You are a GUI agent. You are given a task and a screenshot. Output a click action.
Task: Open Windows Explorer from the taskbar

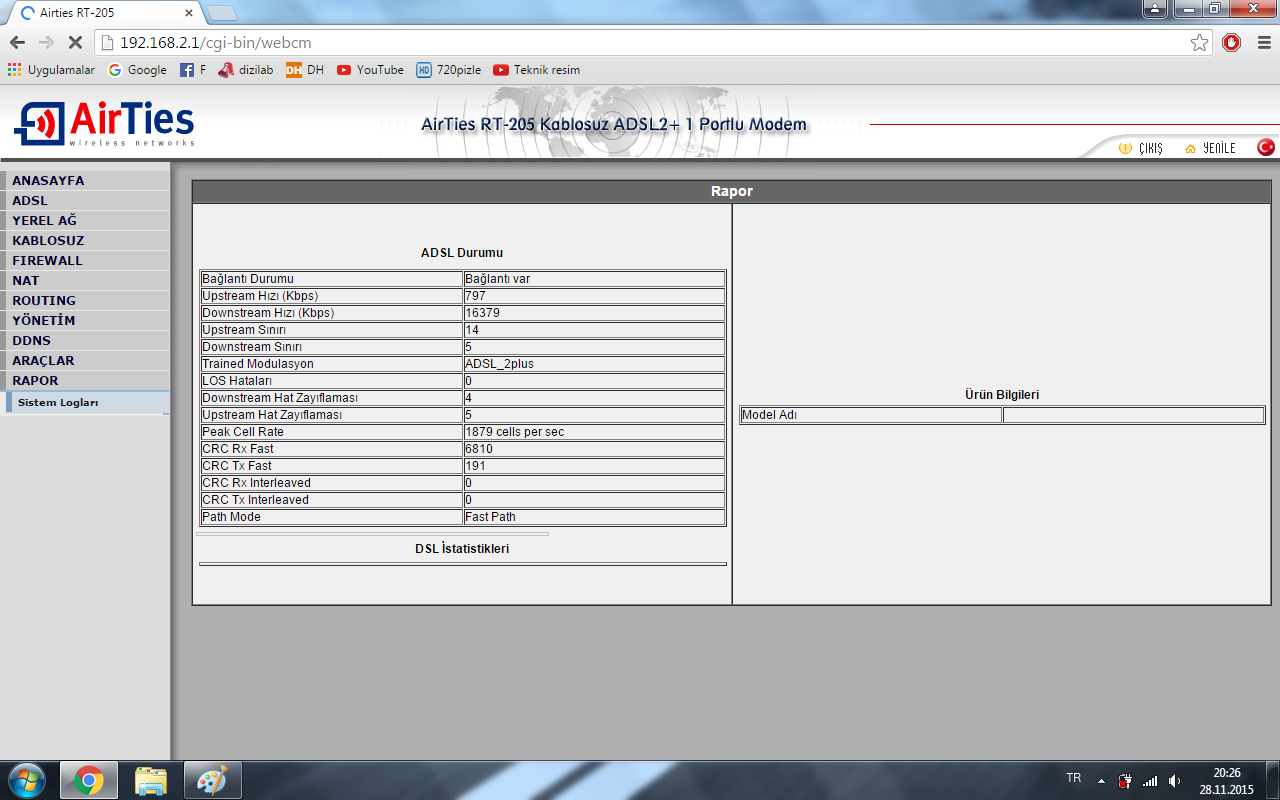(x=151, y=780)
